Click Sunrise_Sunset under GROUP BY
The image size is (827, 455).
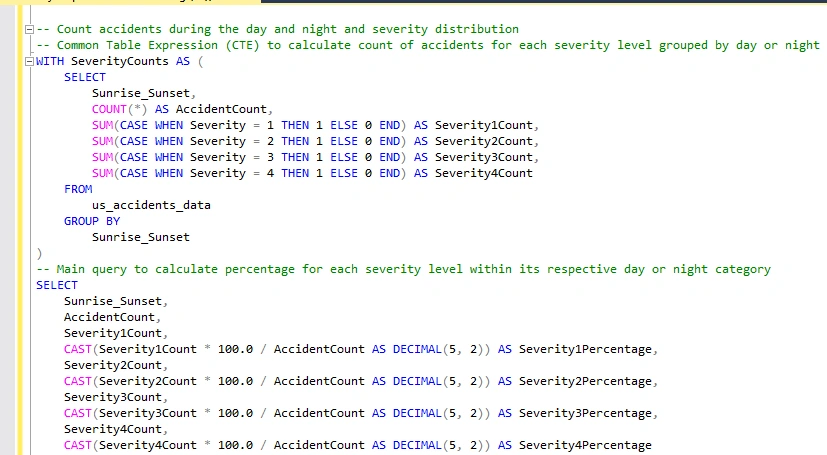[x=141, y=237]
